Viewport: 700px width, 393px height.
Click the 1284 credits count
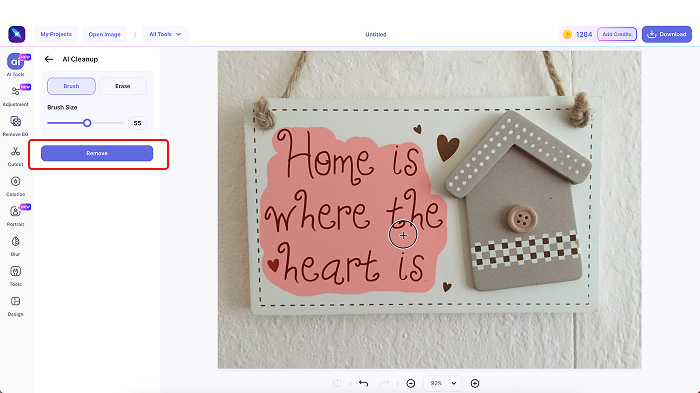pos(584,34)
